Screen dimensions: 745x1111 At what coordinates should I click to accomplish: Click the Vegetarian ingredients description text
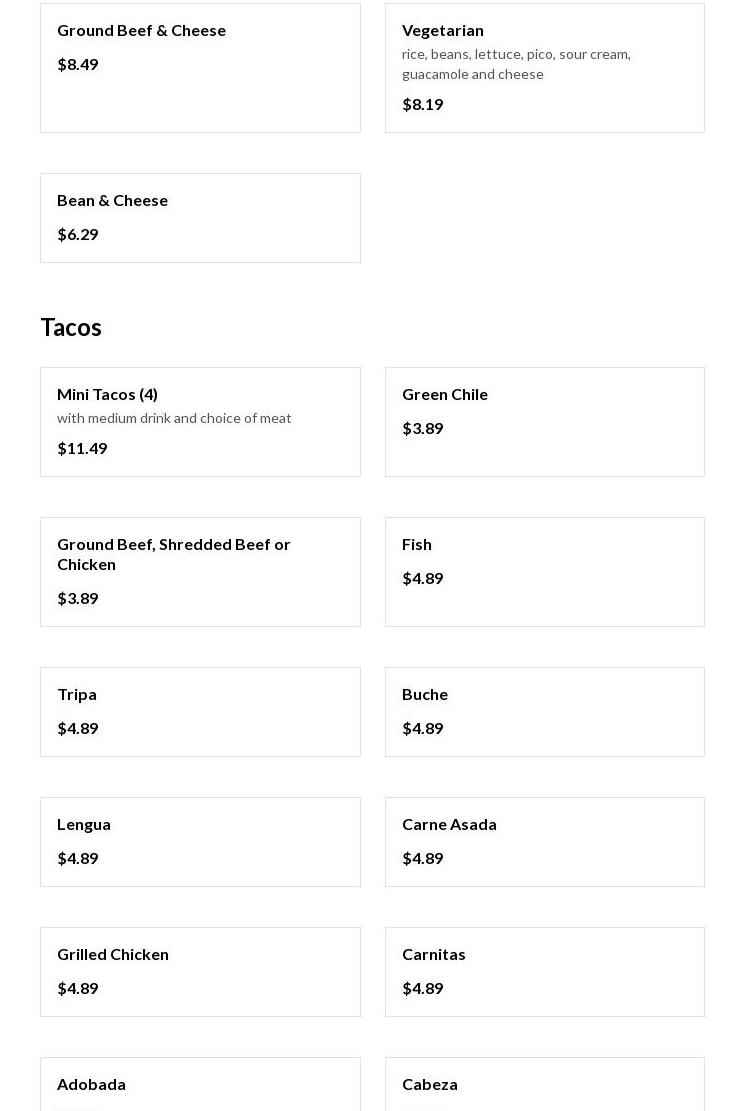point(515,64)
